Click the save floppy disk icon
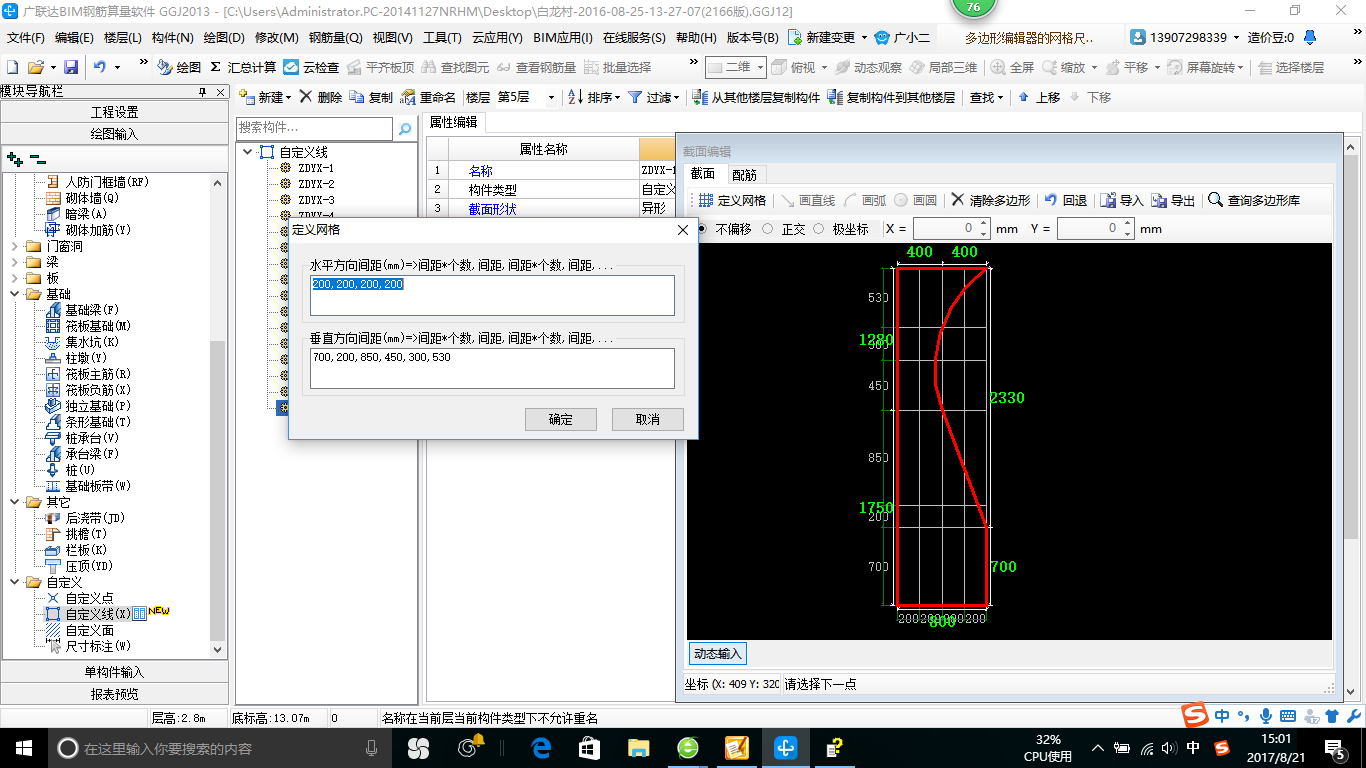This screenshot has width=1366, height=768. pyautogui.click(x=71, y=67)
